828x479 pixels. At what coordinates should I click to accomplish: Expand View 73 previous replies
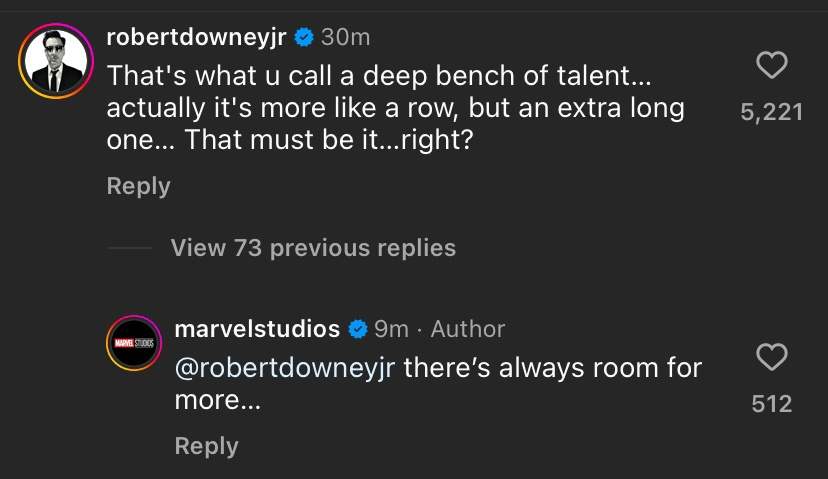[x=313, y=247]
